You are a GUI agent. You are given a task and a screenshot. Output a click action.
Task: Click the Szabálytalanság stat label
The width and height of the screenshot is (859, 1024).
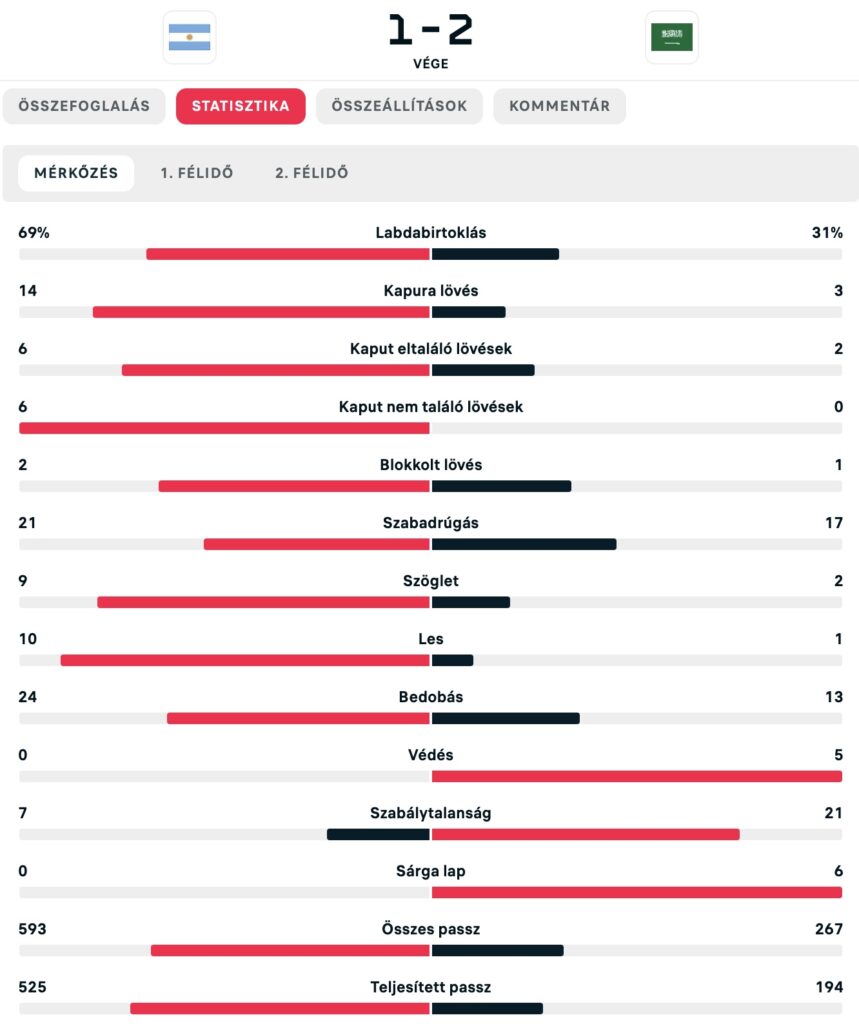[431, 813]
